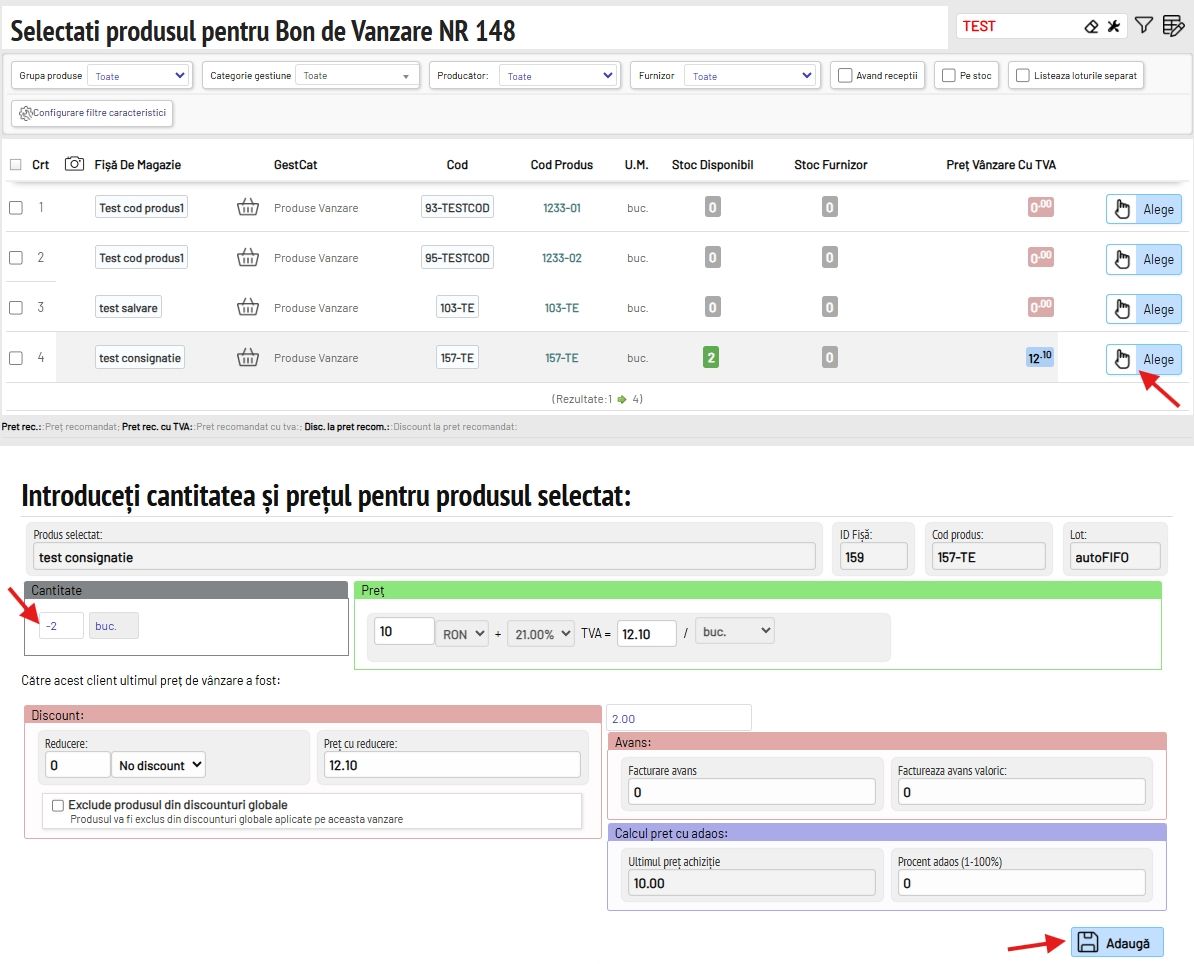Toggle the Pe stoc checkbox
1194x964 pixels.
tap(948, 76)
